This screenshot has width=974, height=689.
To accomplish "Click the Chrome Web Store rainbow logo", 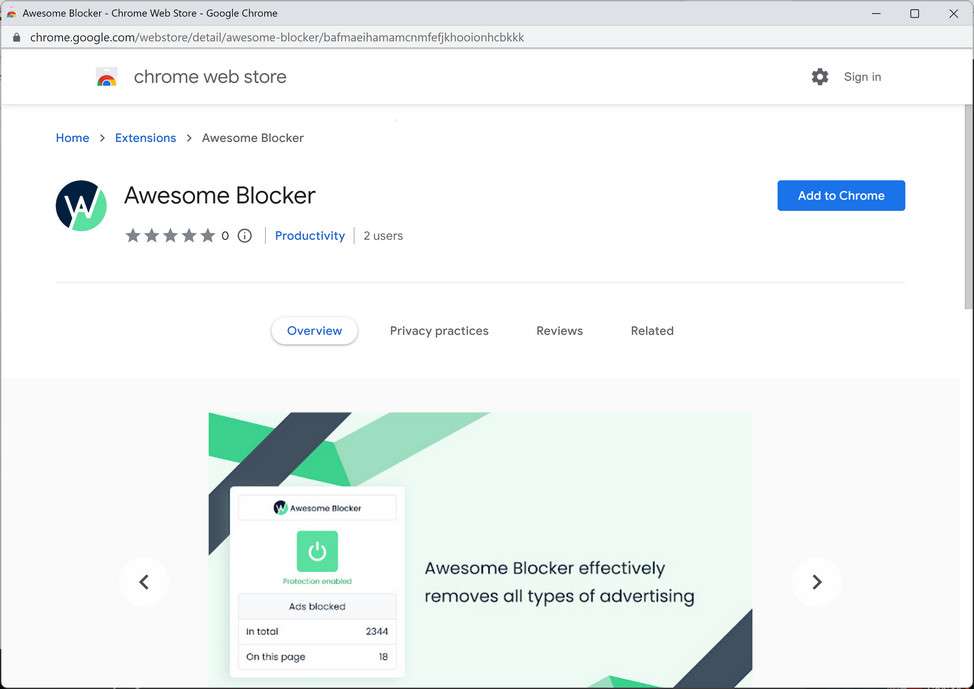I will [x=107, y=77].
